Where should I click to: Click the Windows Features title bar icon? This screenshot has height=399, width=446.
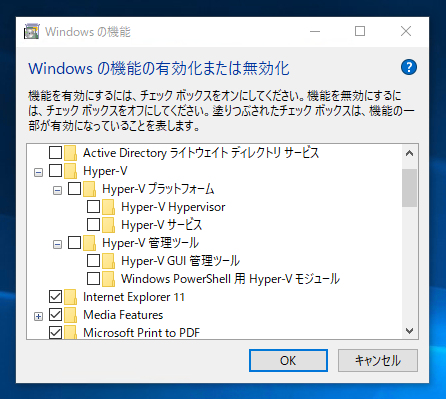pyautogui.click(x=32, y=32)
